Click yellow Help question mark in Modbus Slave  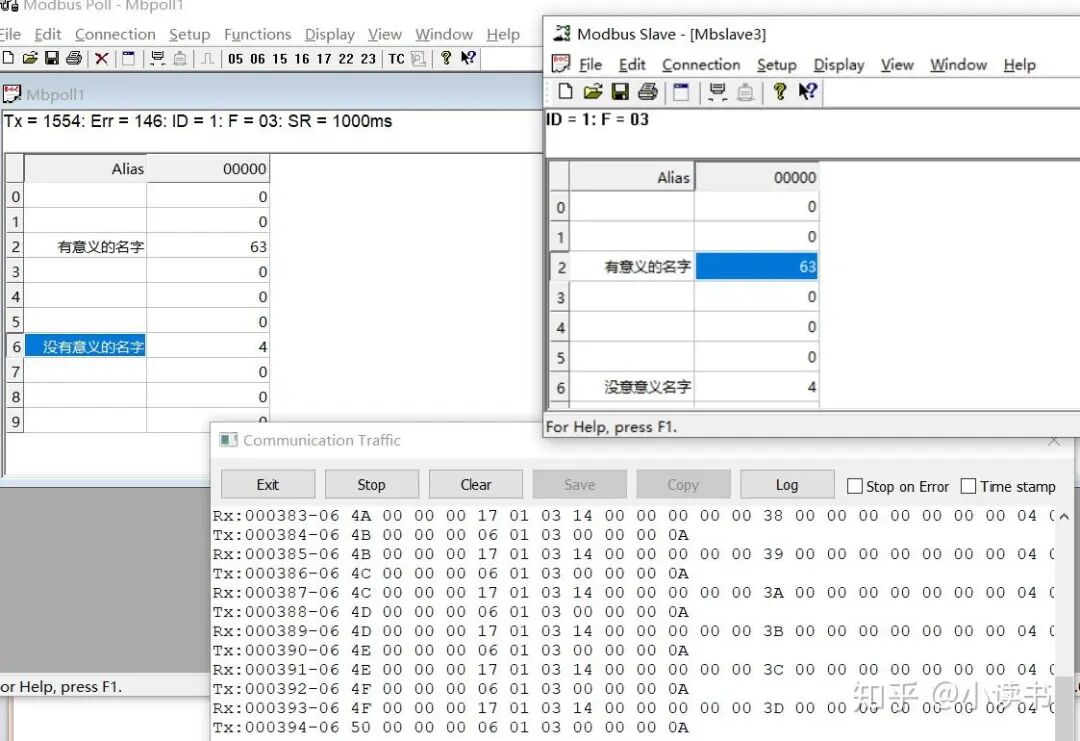pyautogui.click(x=780, y=91)
